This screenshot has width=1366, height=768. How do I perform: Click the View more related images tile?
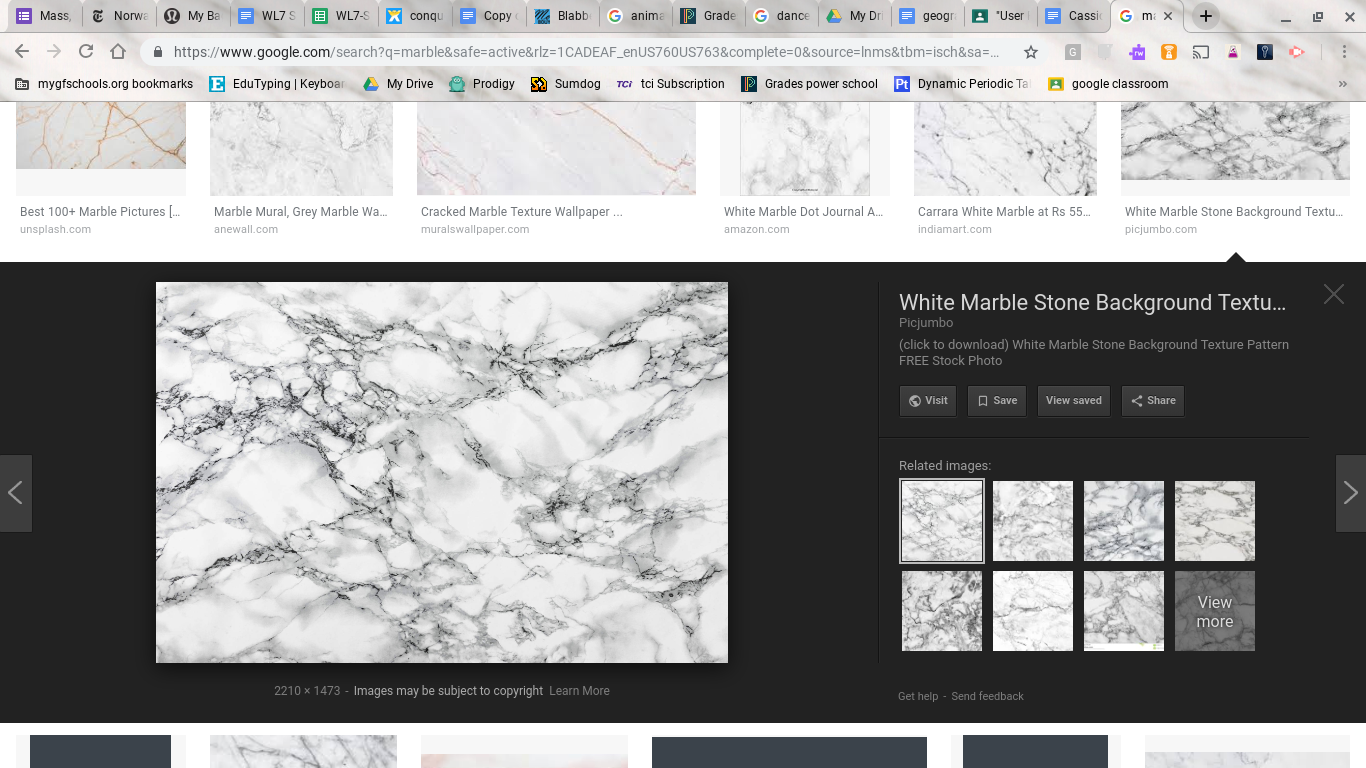point(1215,611)
